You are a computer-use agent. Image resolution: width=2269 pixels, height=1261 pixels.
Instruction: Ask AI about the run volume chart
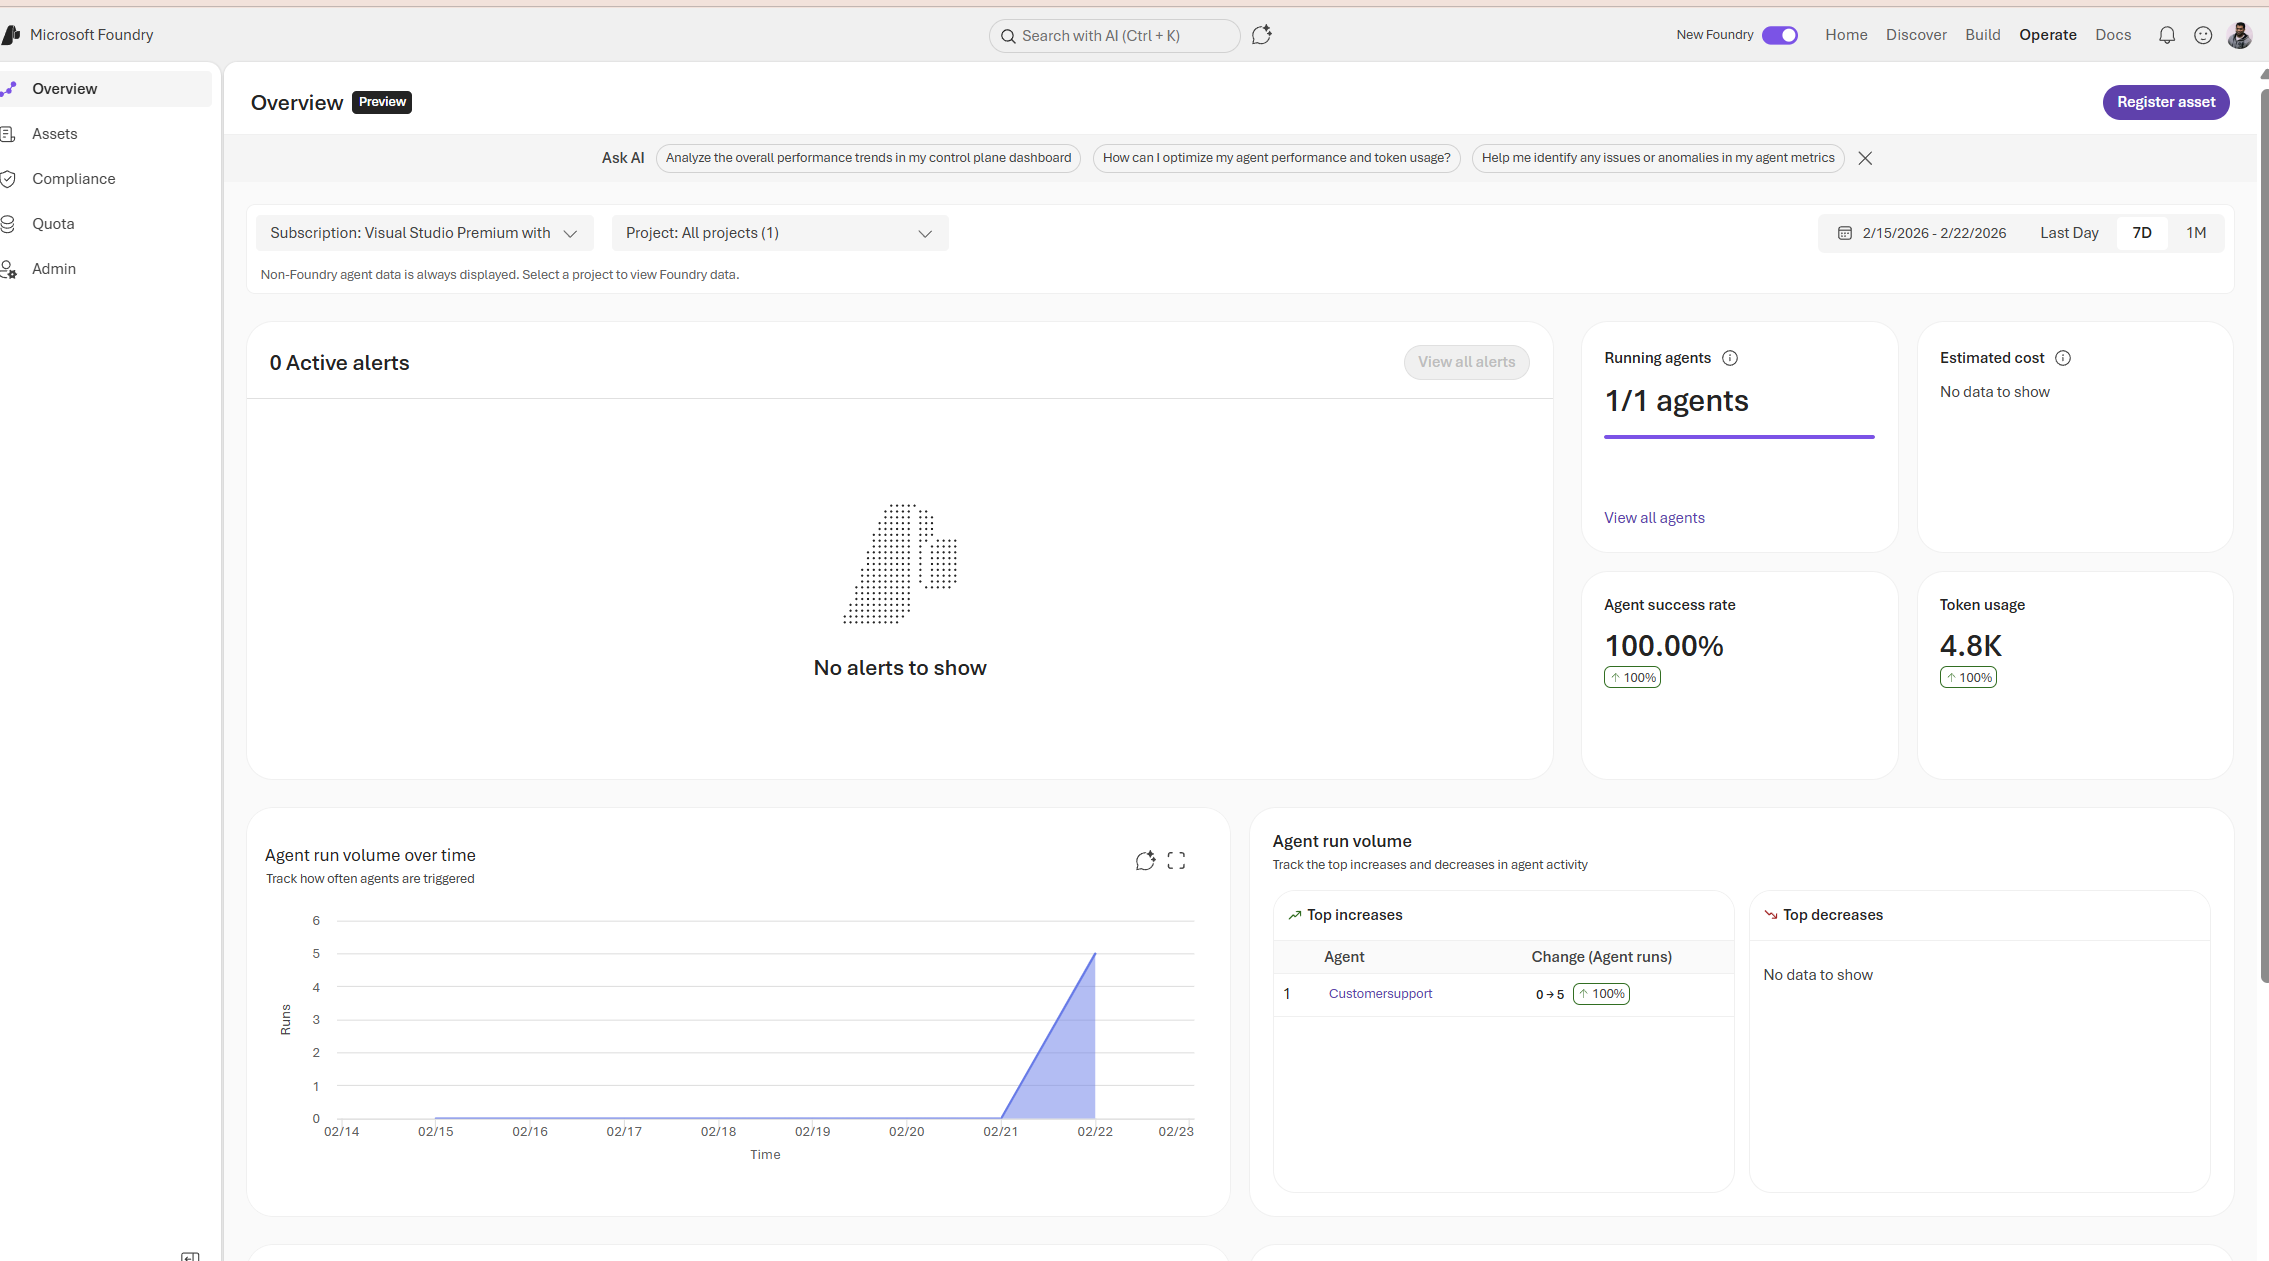(1145, 861)
